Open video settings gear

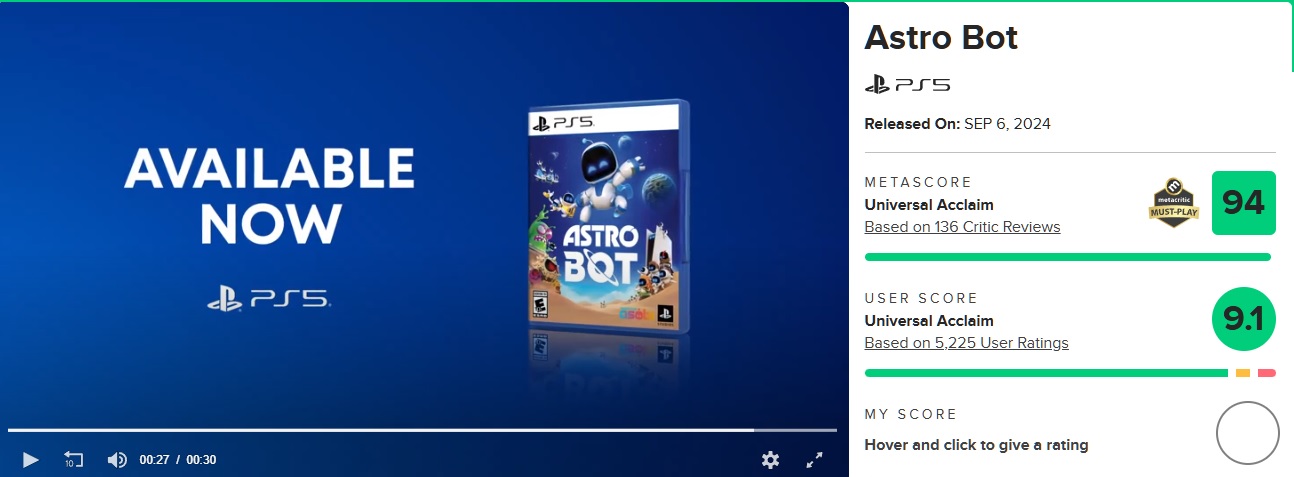click(770, 460)
